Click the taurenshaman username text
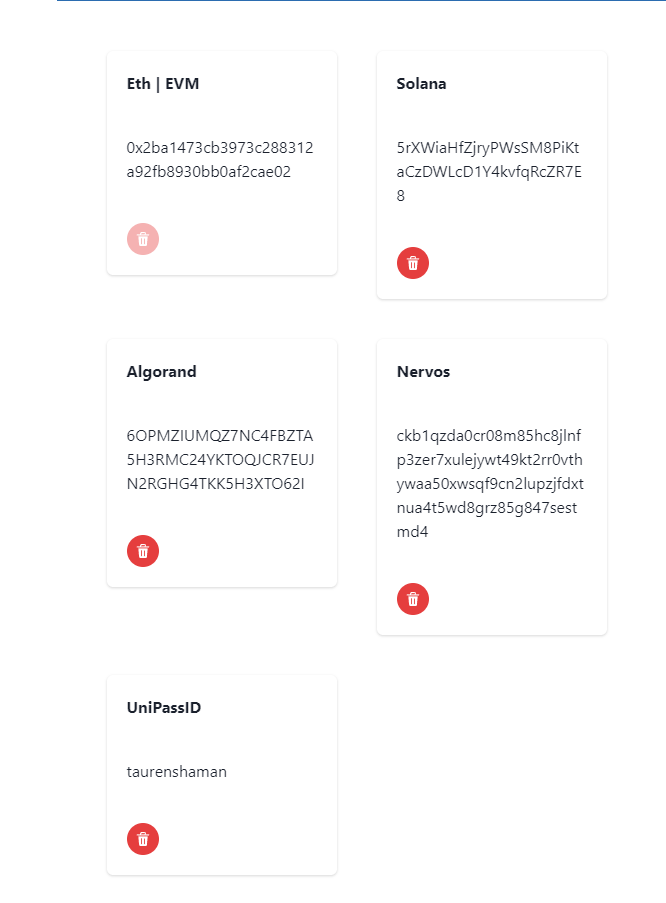Screen dimensions: 666x903 click(x=177, y=772)
